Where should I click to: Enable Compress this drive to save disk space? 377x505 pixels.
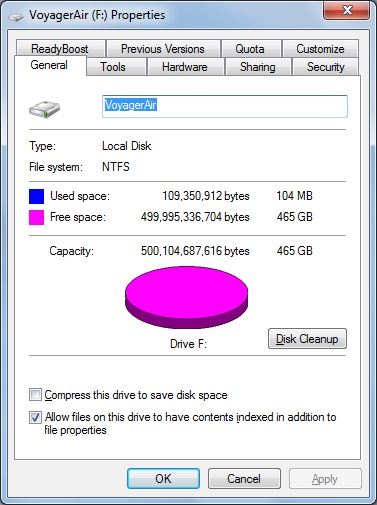click(x=35, y=395)
